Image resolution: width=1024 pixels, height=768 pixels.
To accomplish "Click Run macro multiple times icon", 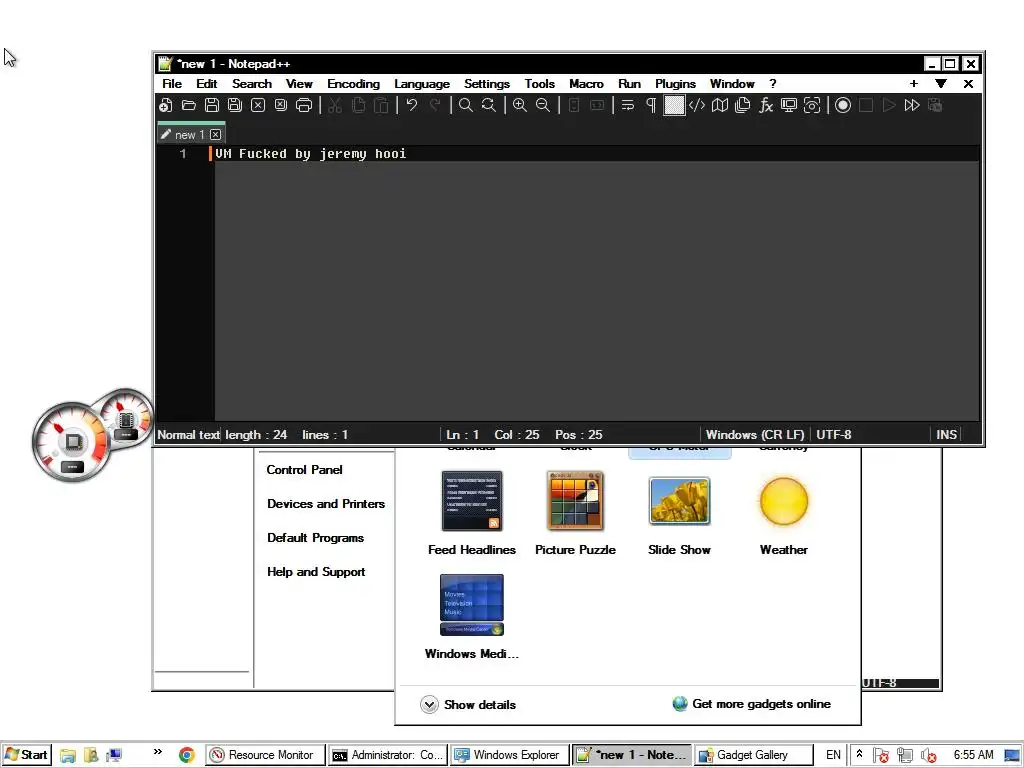I will [912, 105].
